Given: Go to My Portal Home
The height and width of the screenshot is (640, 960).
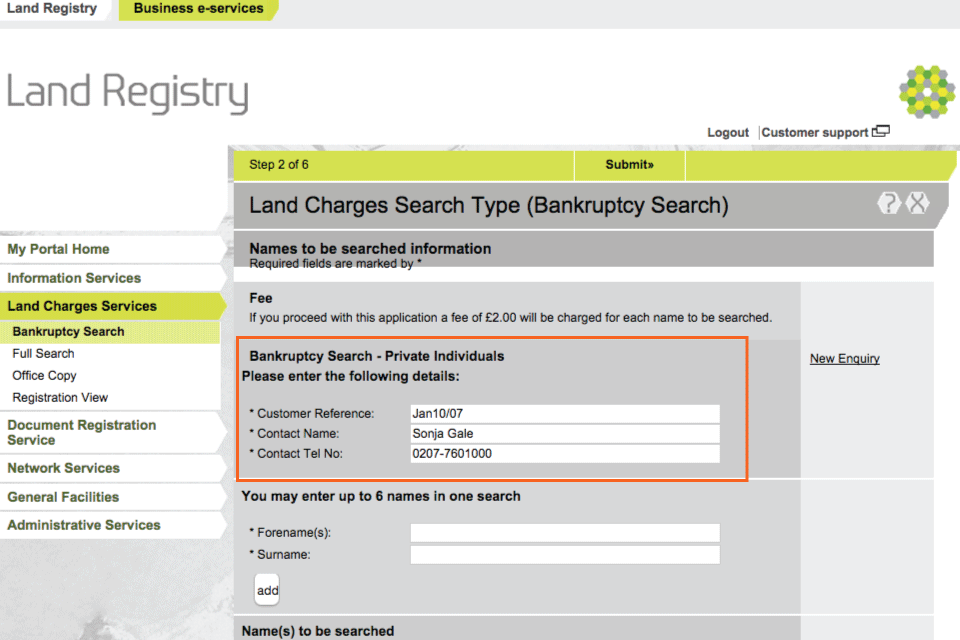Looking at the screenshot, I should coord(55,249).
